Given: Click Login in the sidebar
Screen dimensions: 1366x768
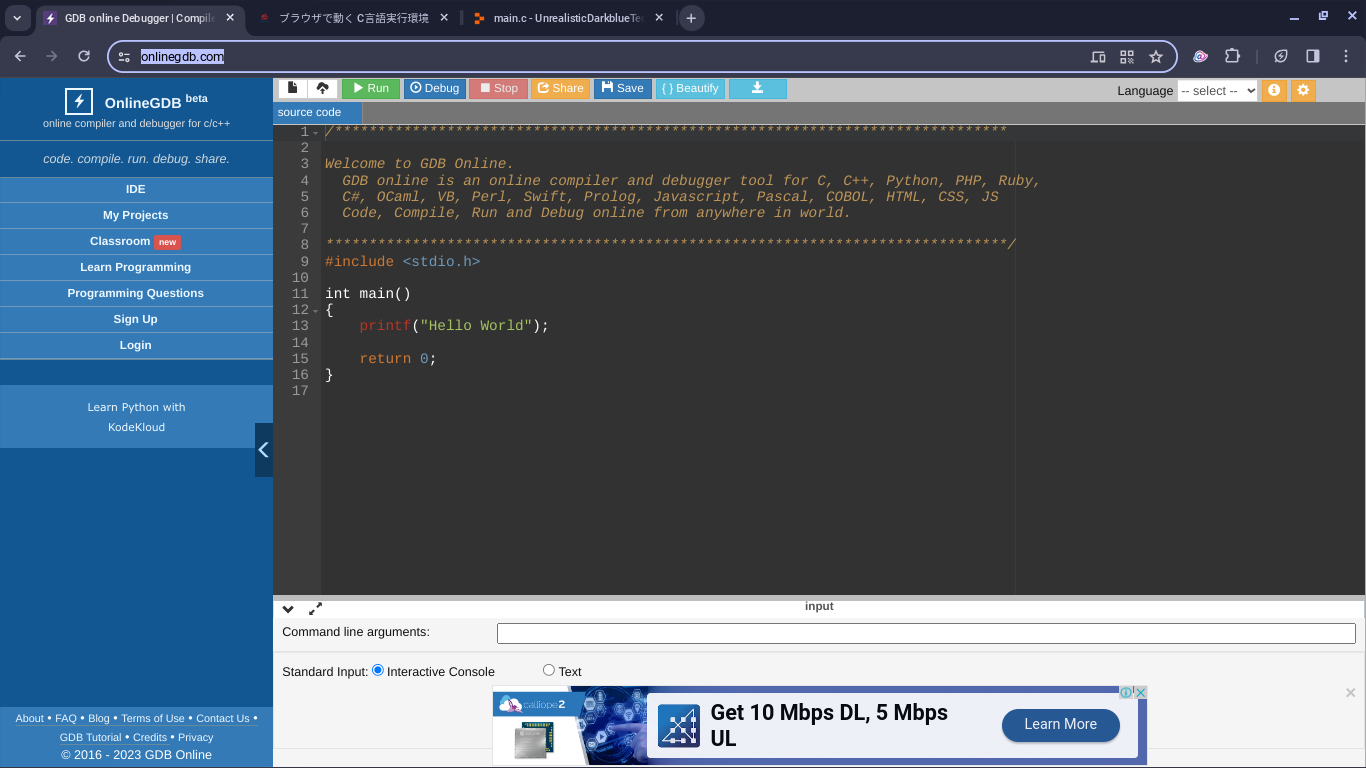Looking at the screenshot, I should point(136,345).
